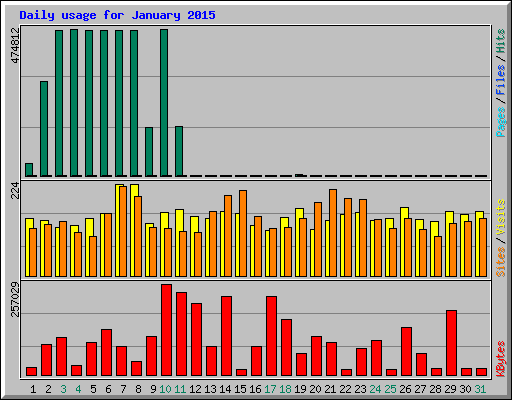The height and width of the screenshot is (400, 512).
Task: Click green day label 25
Action: [x=390, y=389]
